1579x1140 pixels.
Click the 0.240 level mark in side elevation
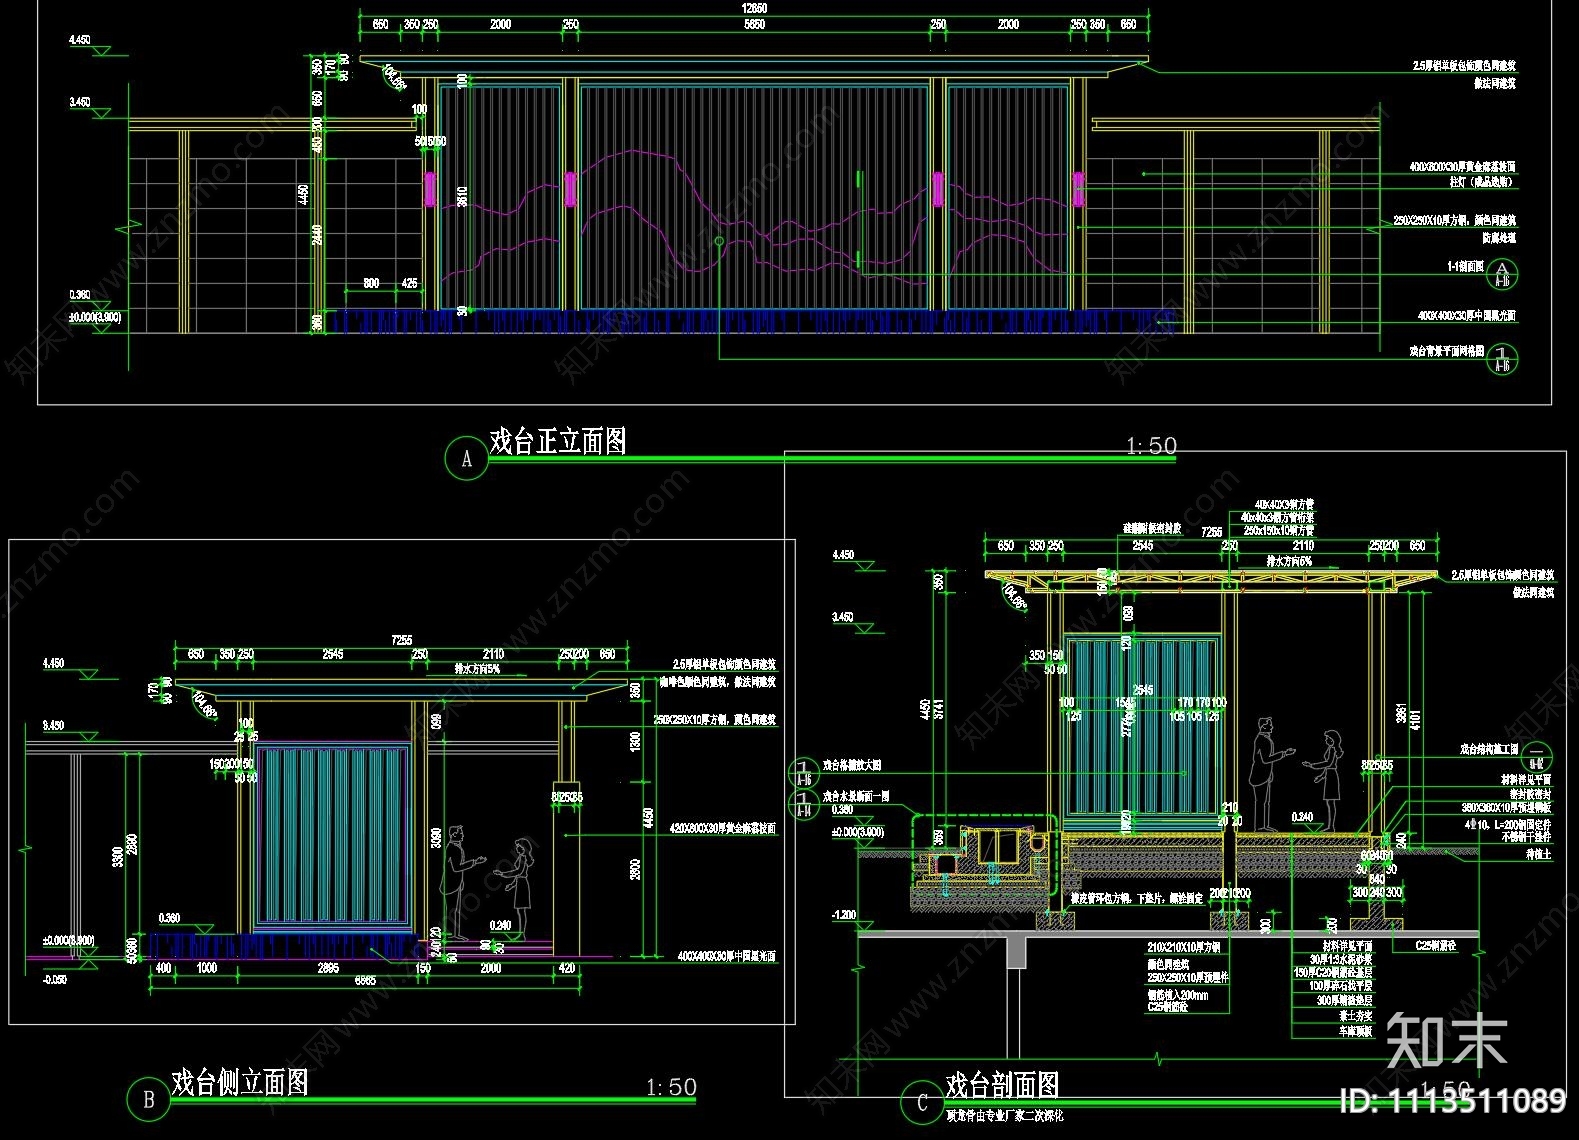[501, 926]
